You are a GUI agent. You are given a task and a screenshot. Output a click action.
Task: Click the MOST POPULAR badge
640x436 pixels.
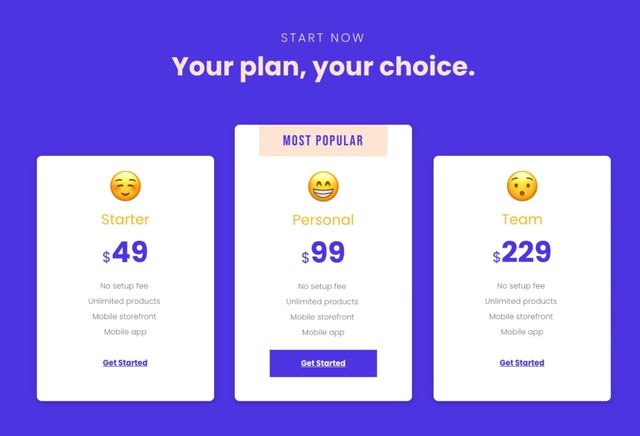point(323,141)
